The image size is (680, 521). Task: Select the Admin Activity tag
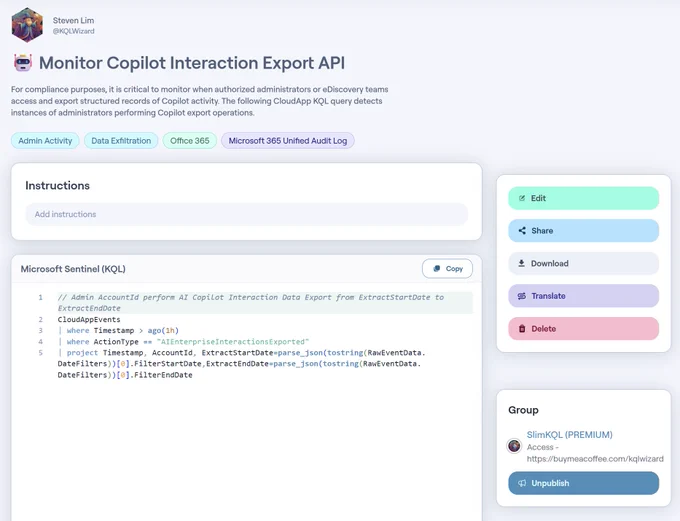pyautogui.click(x=45, y=141)
